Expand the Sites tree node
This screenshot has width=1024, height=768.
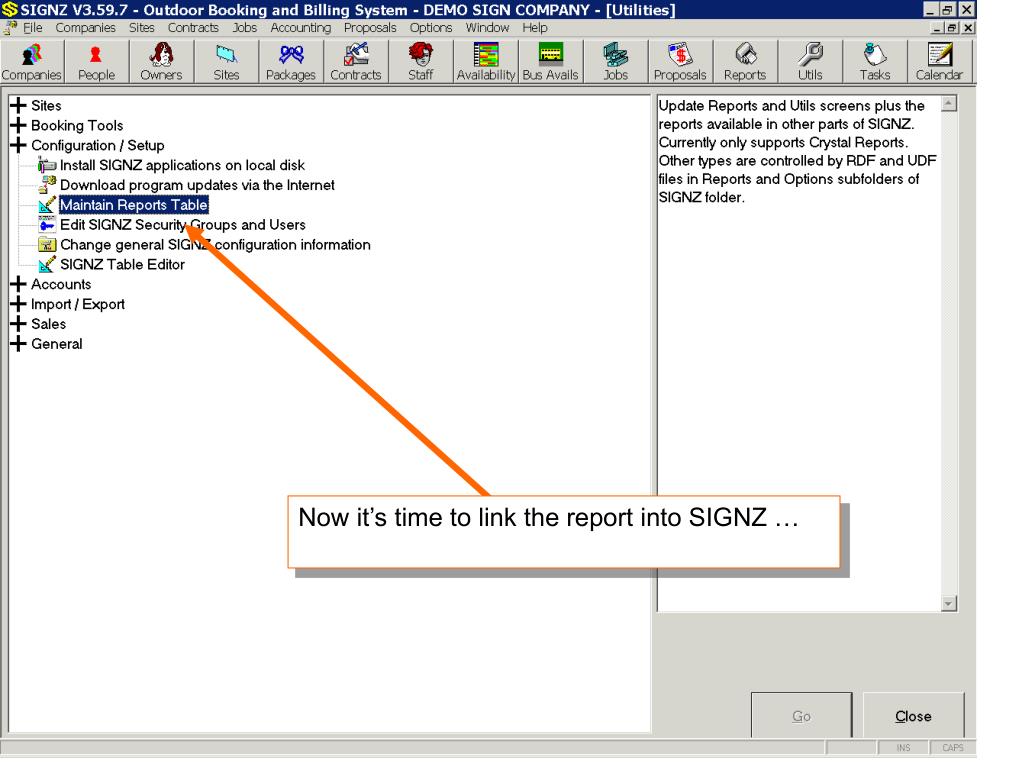click(x=18, y=105)
